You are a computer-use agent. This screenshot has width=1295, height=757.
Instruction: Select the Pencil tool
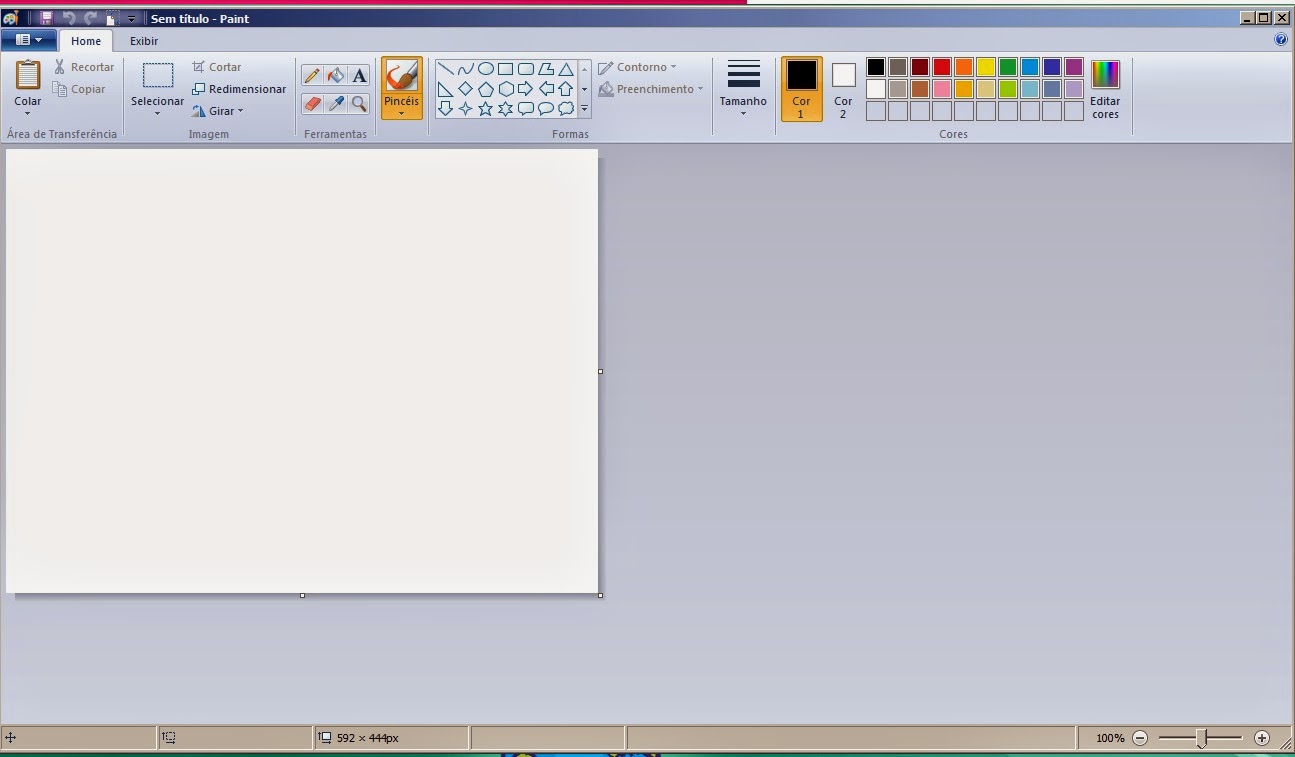(x=313, y=75)
